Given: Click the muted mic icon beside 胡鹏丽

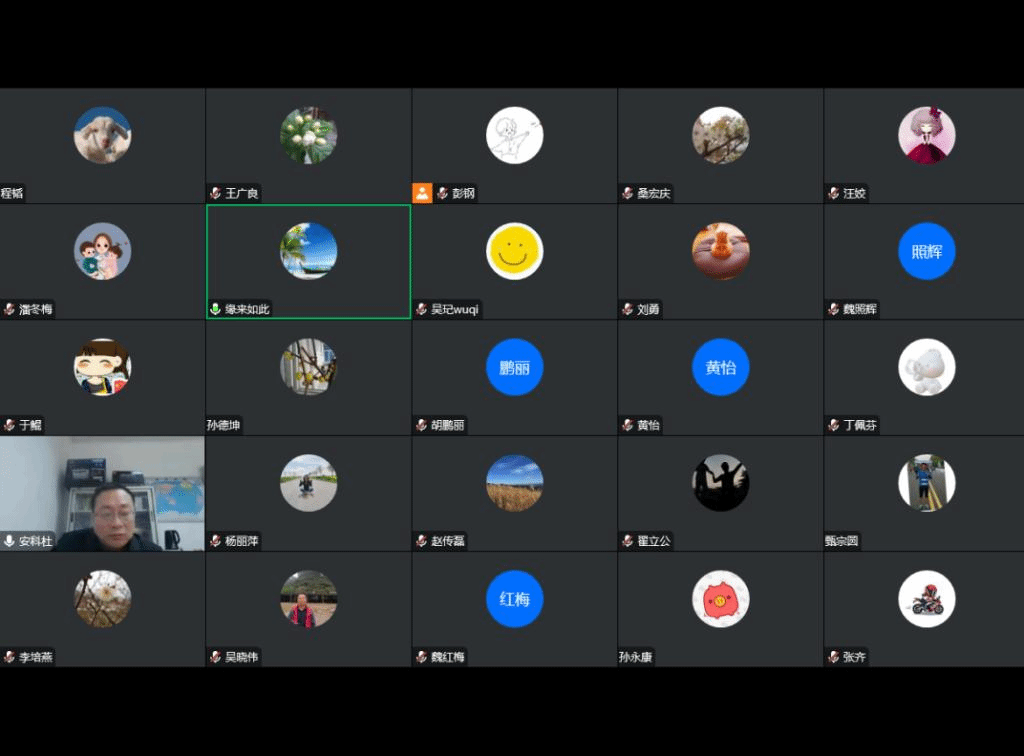Looking at the screenshot, I should pyautogui.click(x=421, y=425).
